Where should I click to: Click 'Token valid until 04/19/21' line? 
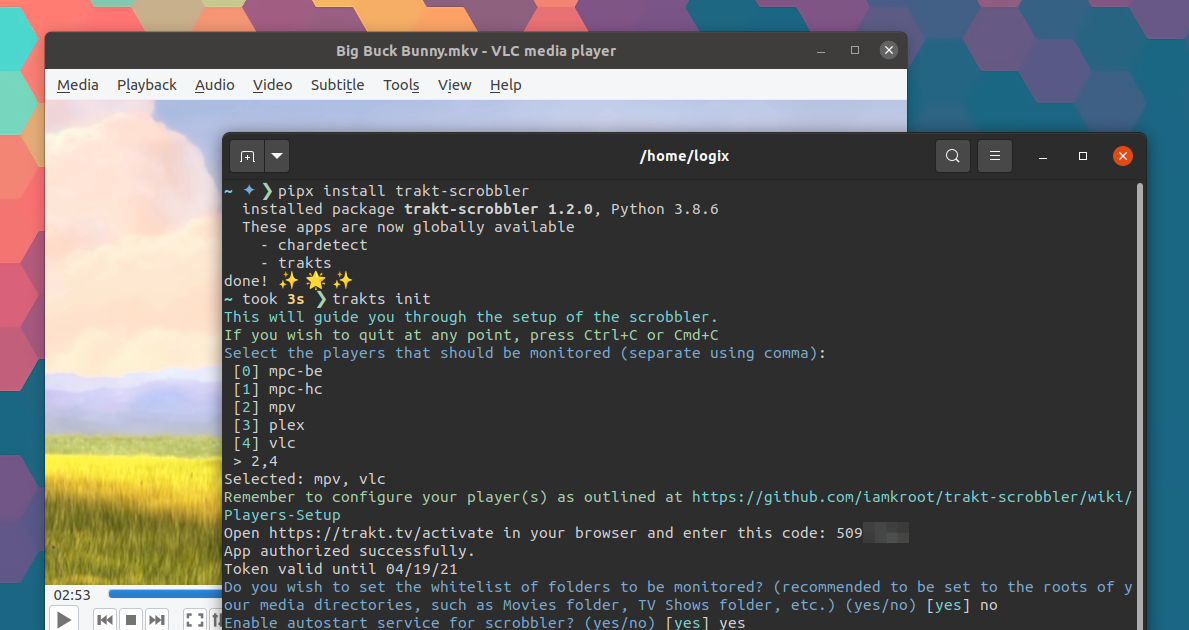point(340,569)
